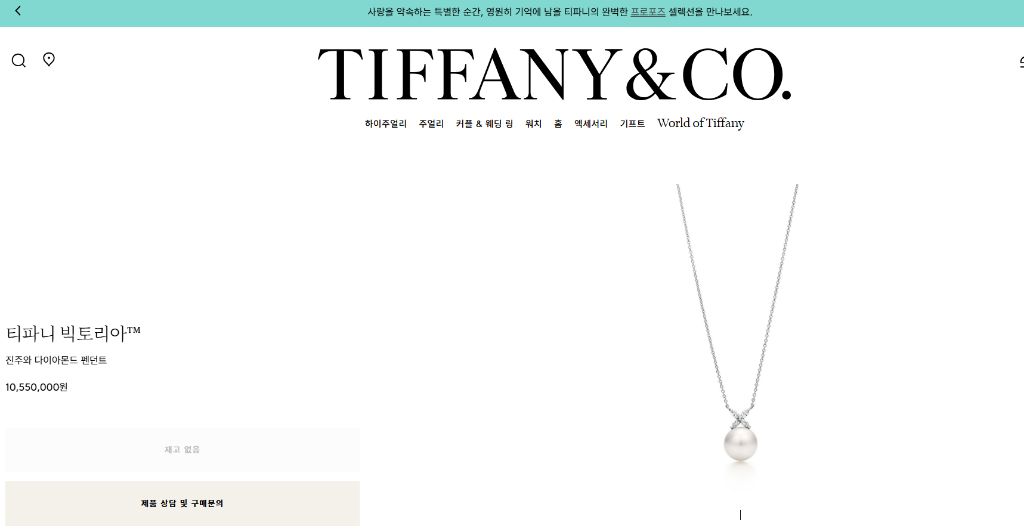This screenshot has height=532, width=1024.
Task: Select 커플 & 웨딩 링 menu item
Action: [484, 123]
